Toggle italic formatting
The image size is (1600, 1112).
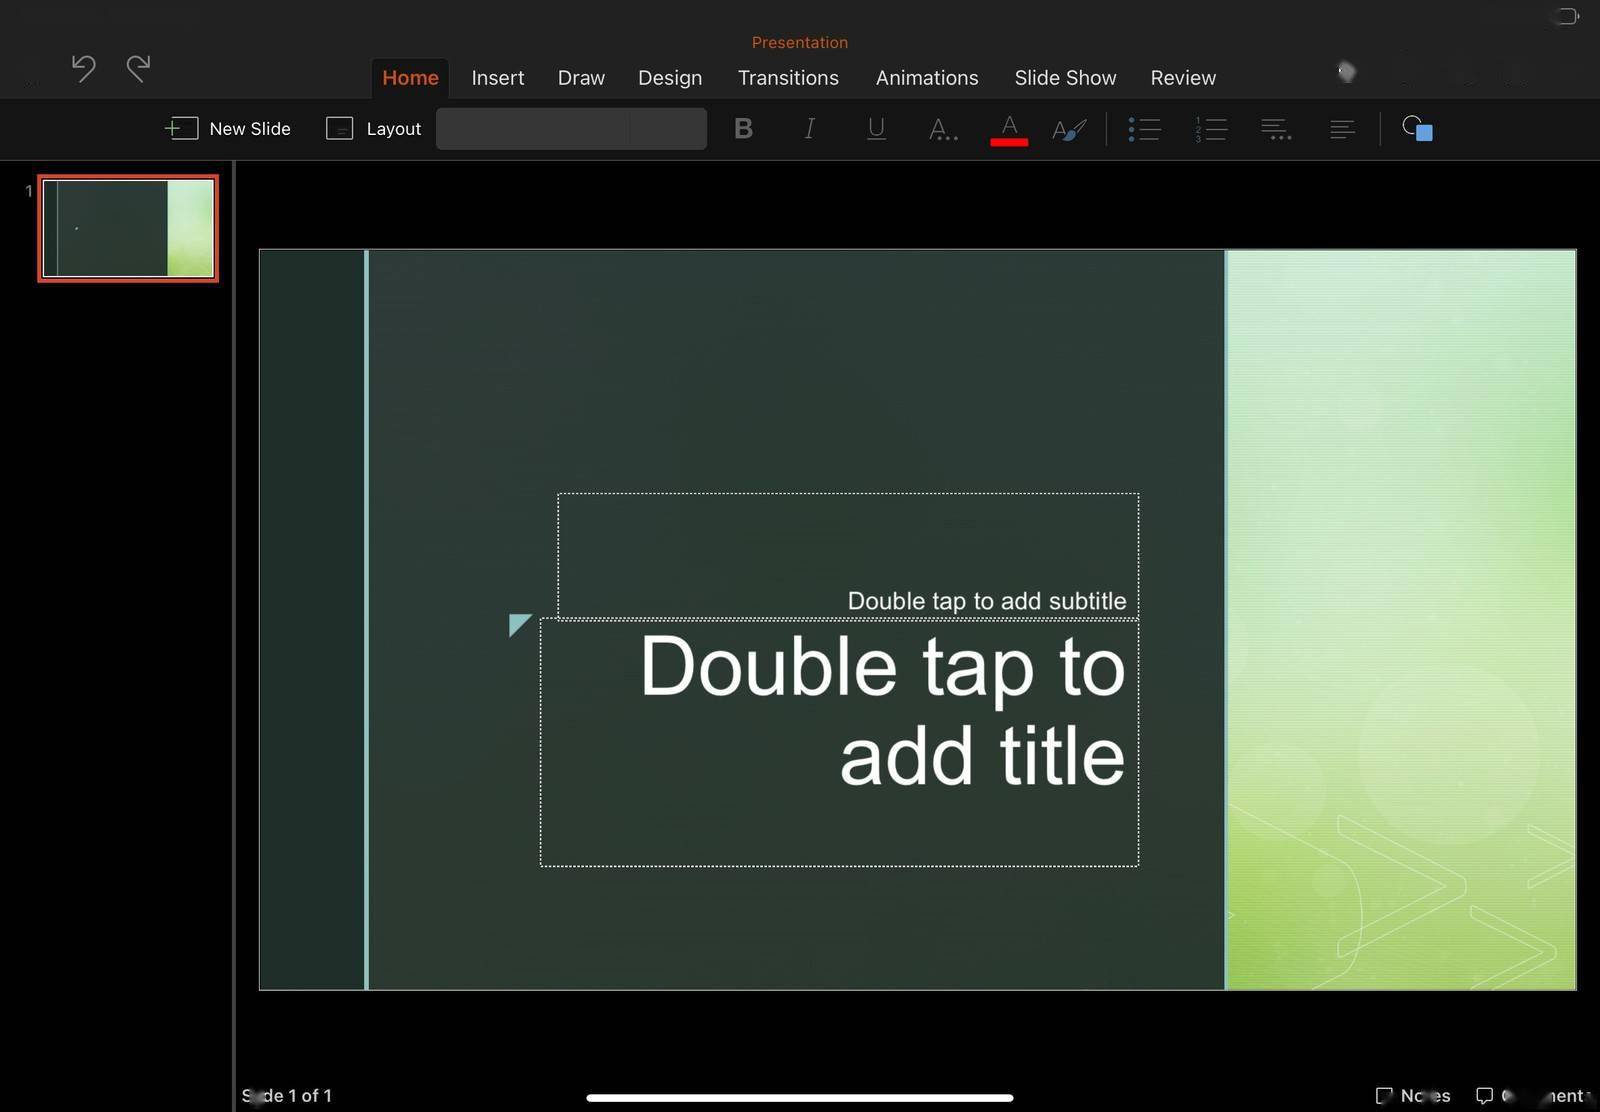pyautogui.click(x=809, y=129)
